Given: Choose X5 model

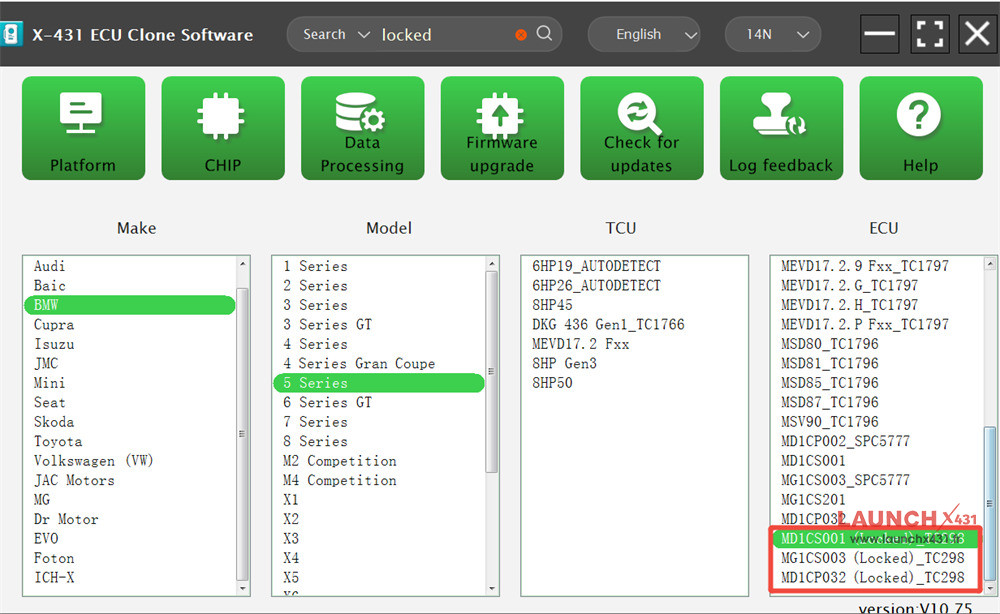Looking at the screenshot, I should (x=291, y=578).
